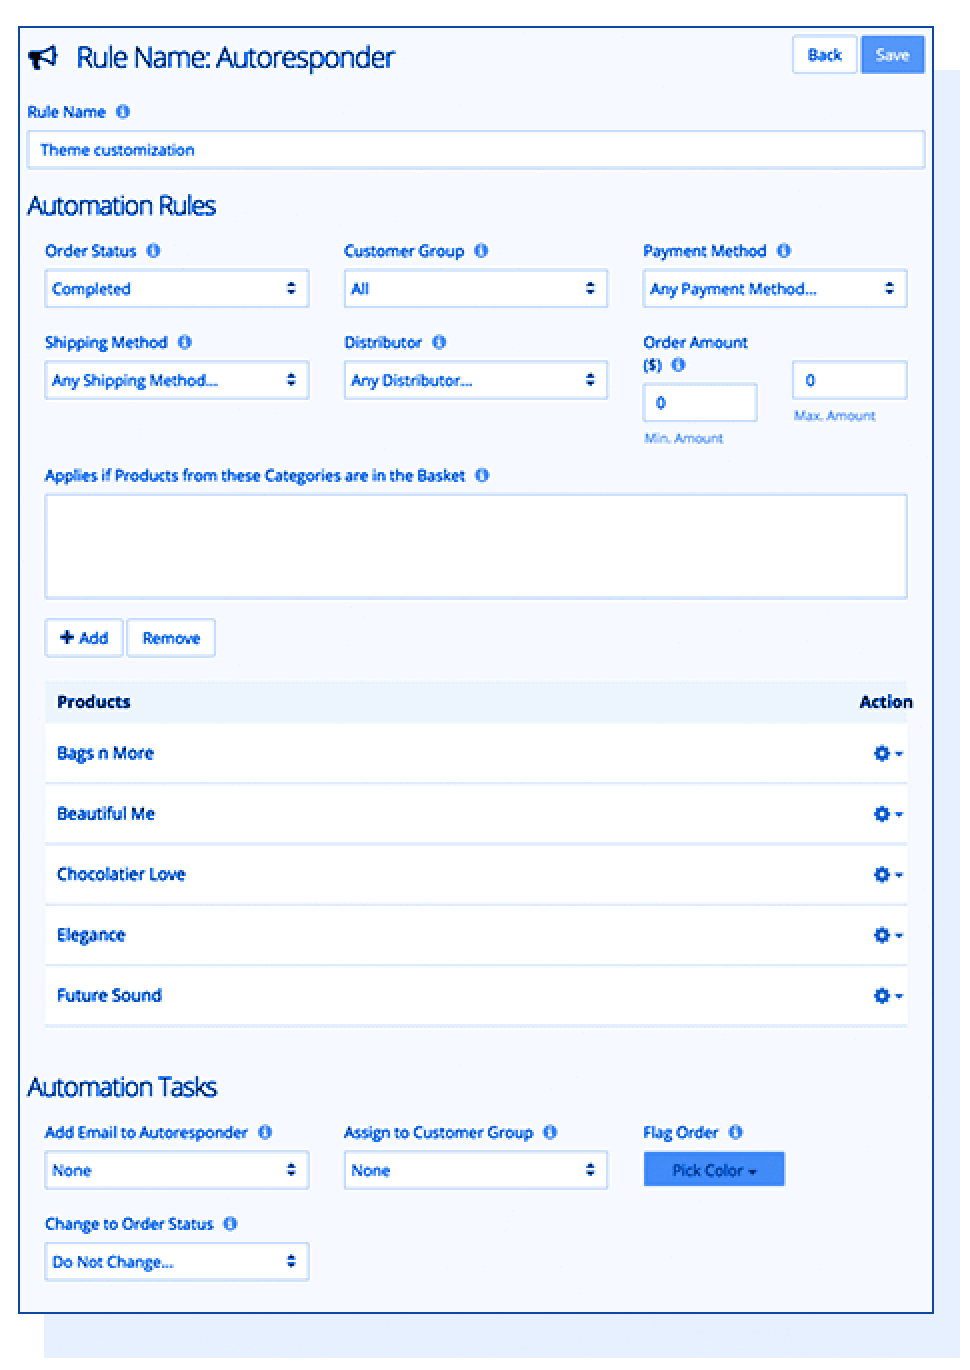The image size is (970, 1370).
Task: Click the Flag Order info icon
Action: click(x=735, y=1132)
